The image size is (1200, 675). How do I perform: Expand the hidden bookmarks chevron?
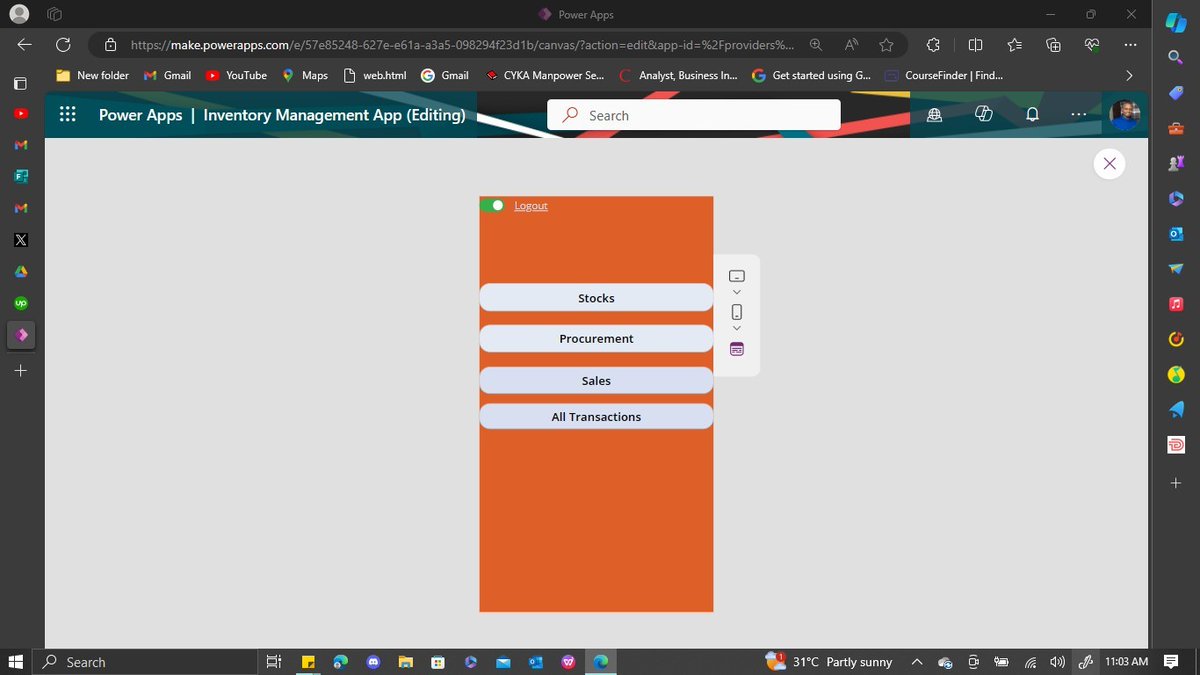pyautogui.click(x=1128, y=75)
